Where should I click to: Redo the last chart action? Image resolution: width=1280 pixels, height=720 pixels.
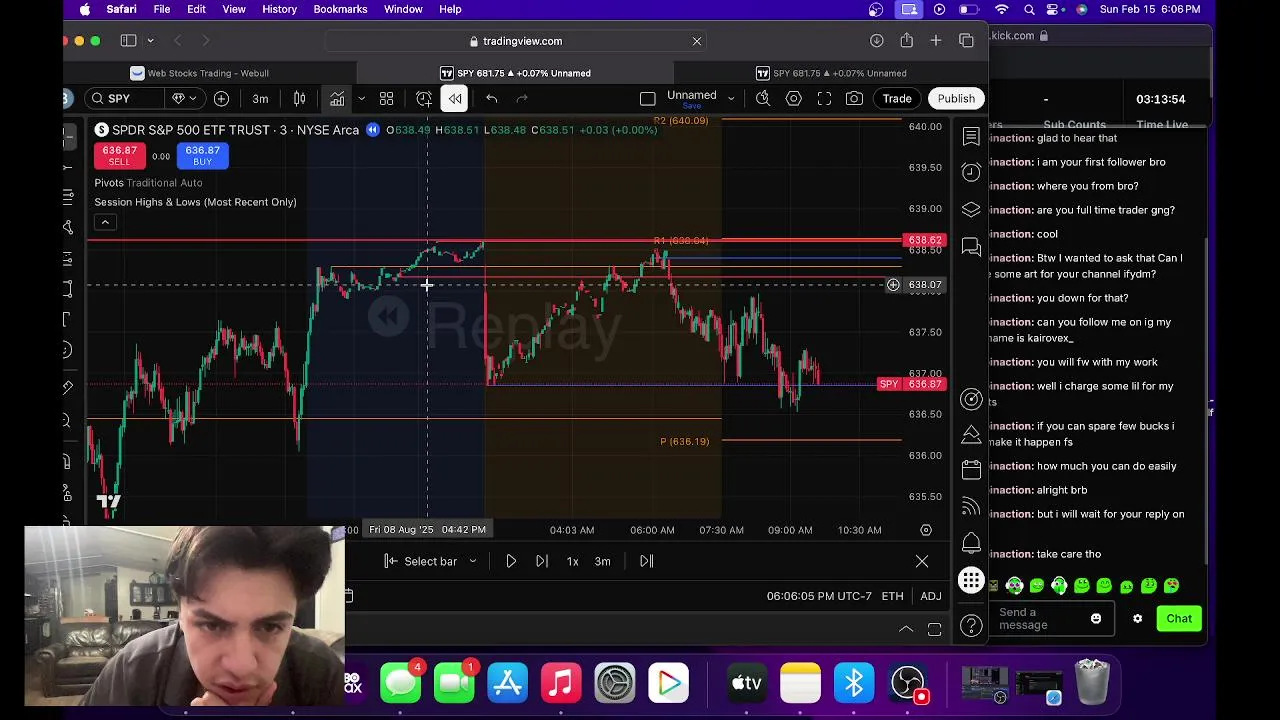[x=522, y=98]
